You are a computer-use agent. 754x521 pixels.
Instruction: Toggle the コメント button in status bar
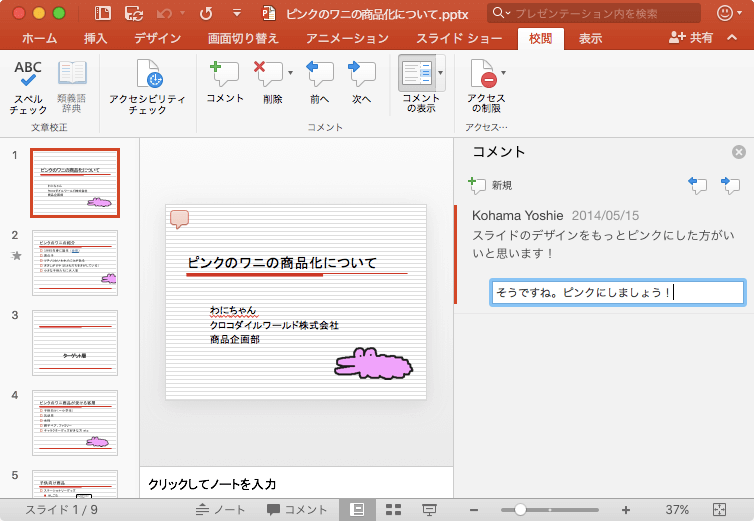pyautogui.click(x=297, y=509)
